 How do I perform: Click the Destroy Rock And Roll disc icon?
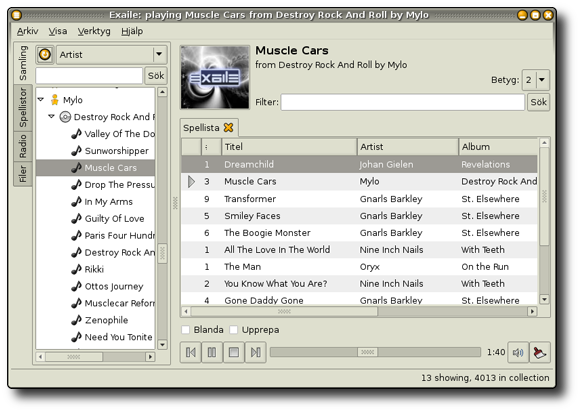(x=65, y=117)
